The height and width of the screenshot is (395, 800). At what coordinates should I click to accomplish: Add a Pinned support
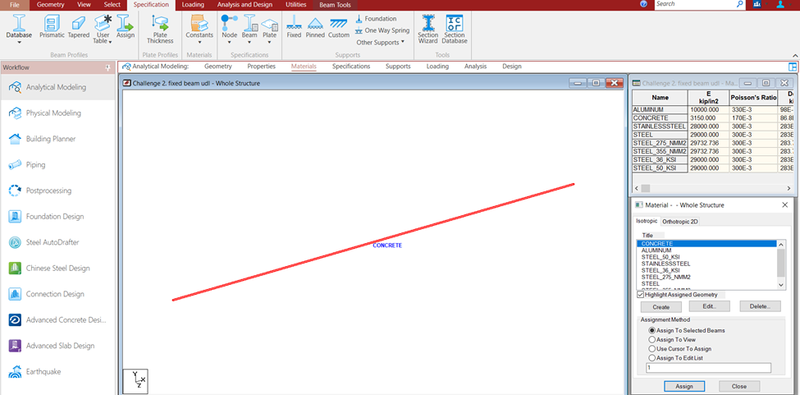click(315, 27)
